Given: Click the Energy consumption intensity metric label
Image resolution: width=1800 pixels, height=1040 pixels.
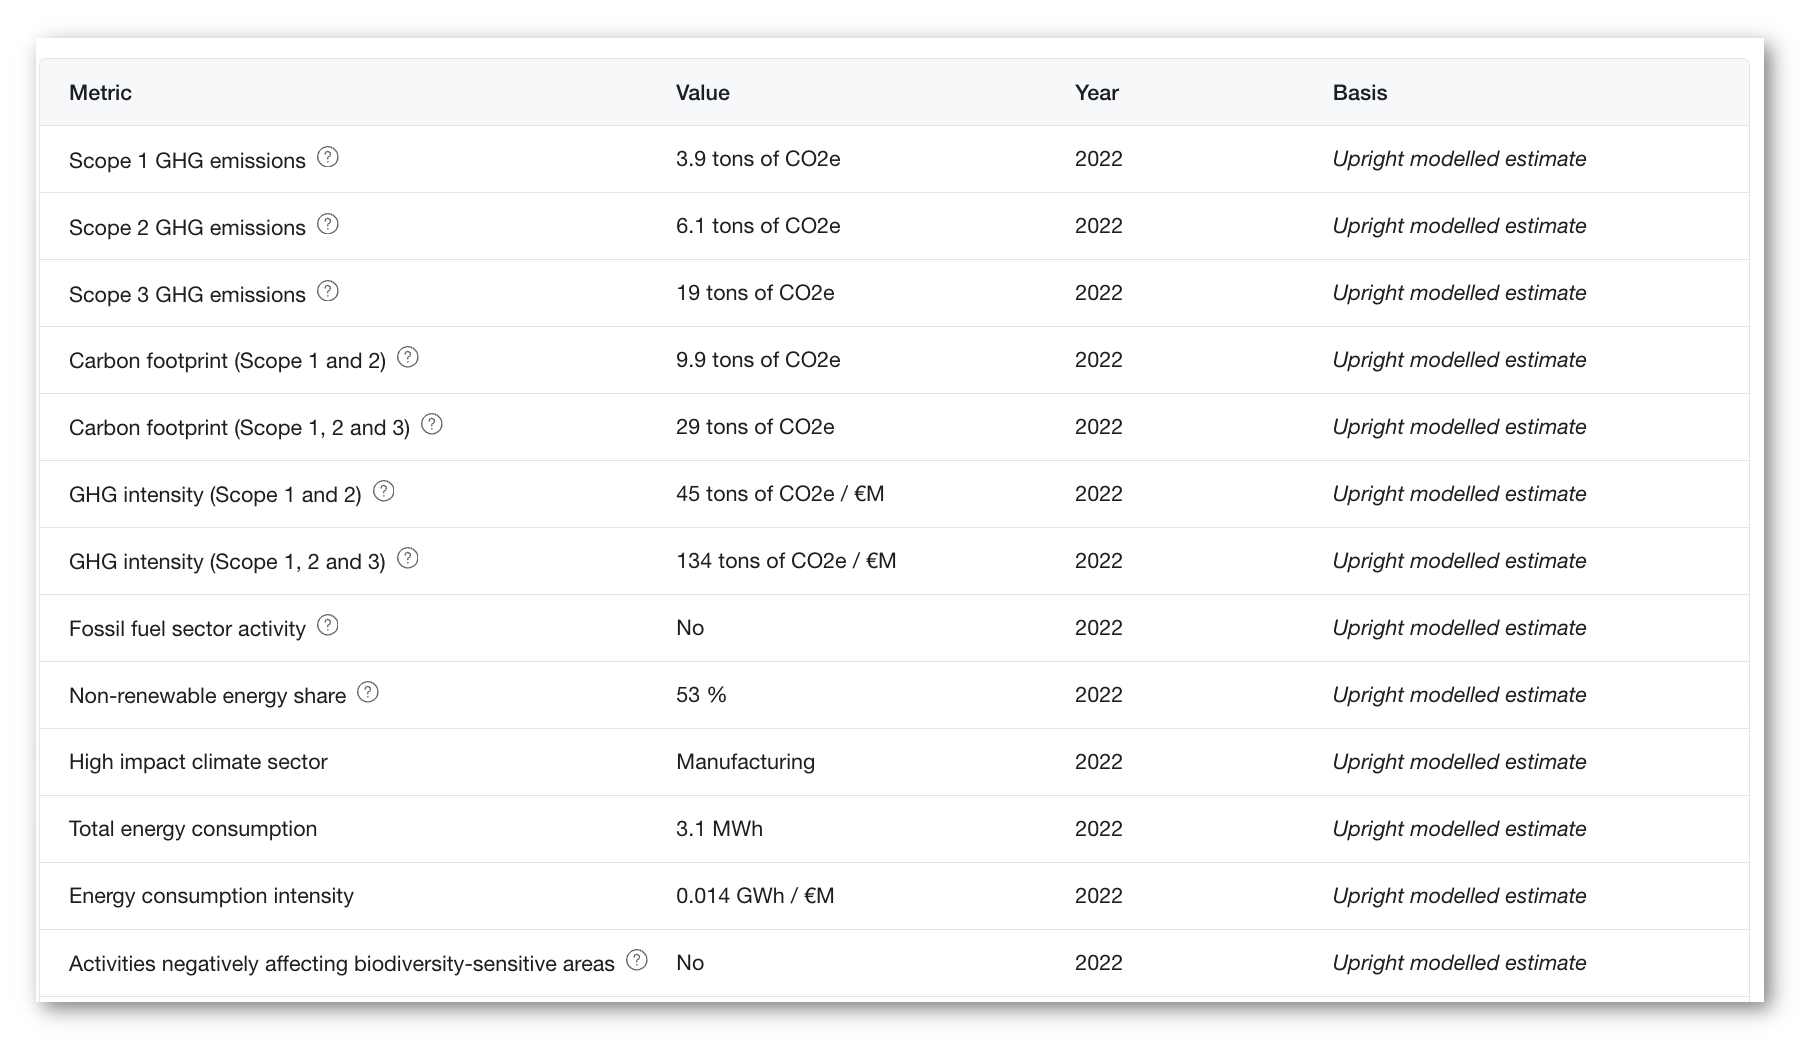Looking at the screenshot, I should pos(211,896).
